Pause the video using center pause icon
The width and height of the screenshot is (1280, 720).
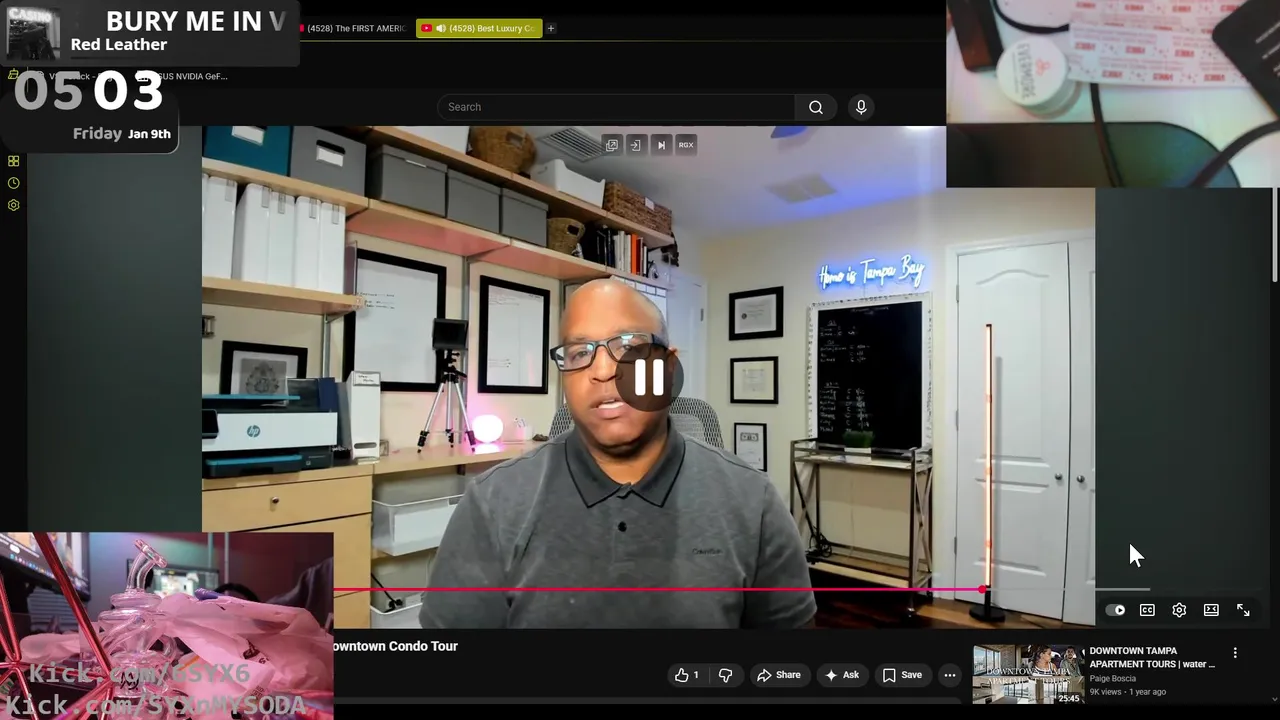[649, 377]
